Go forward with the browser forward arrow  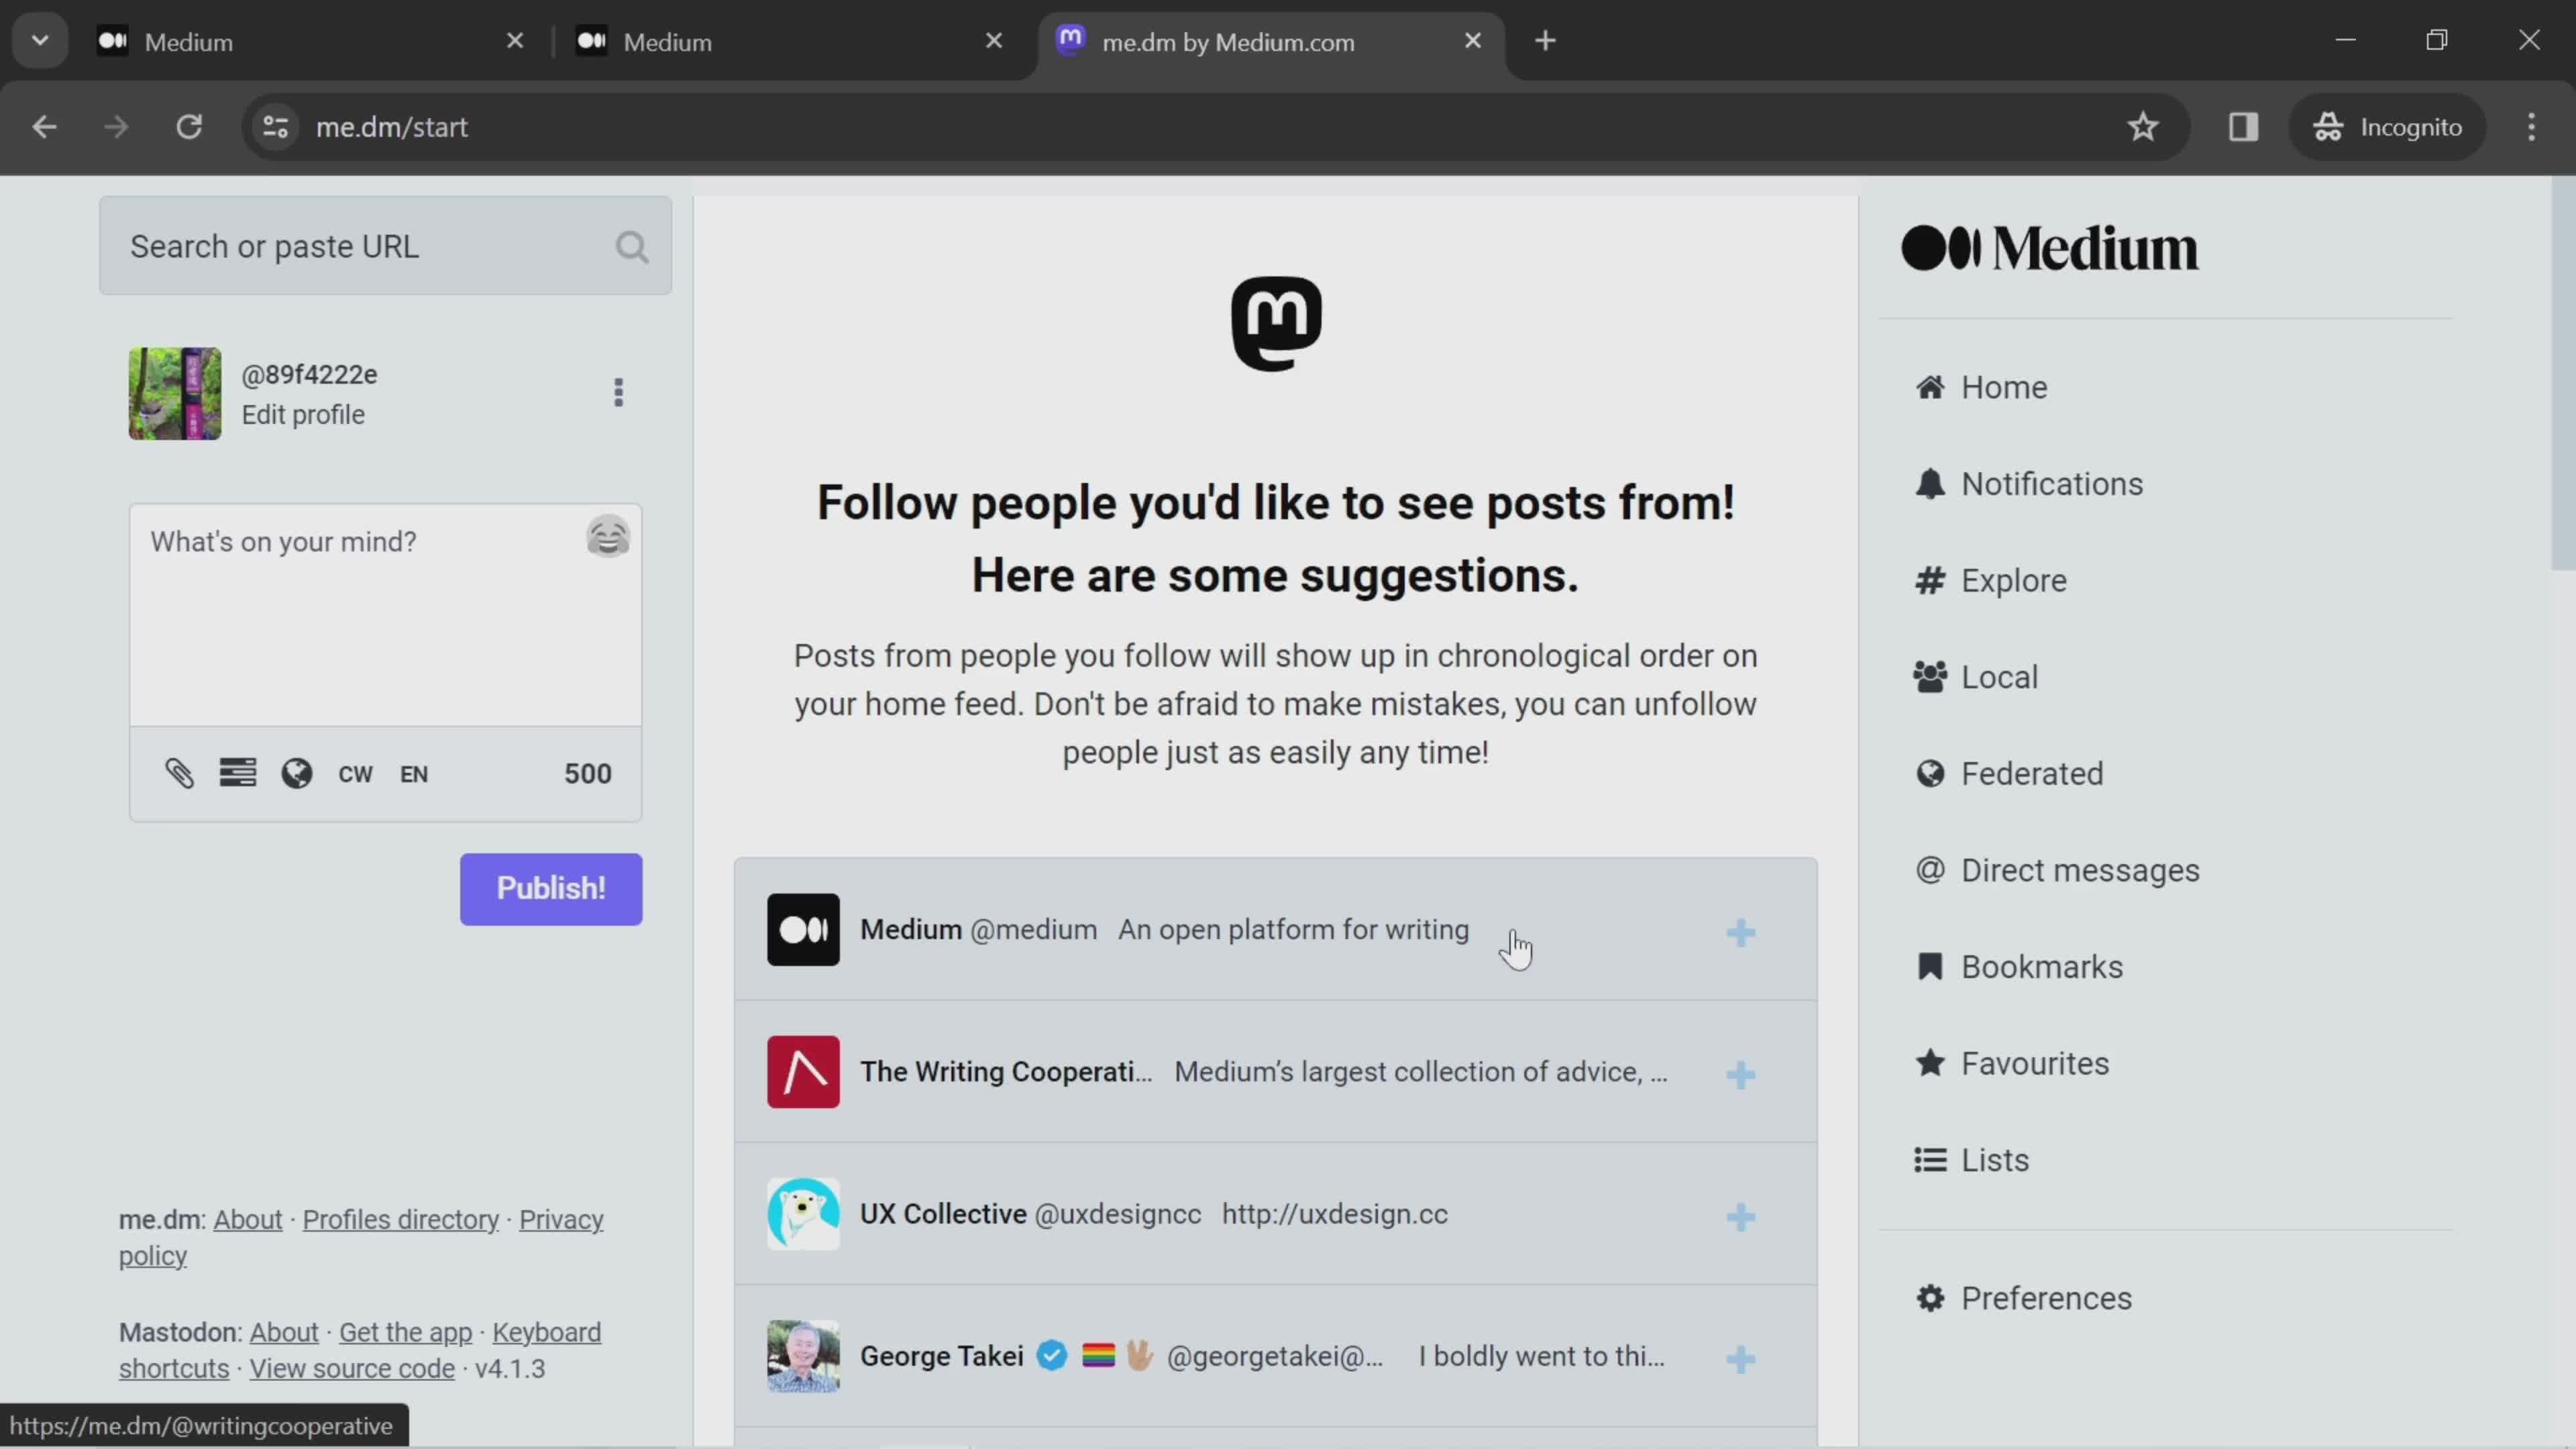tap(116, 127)
